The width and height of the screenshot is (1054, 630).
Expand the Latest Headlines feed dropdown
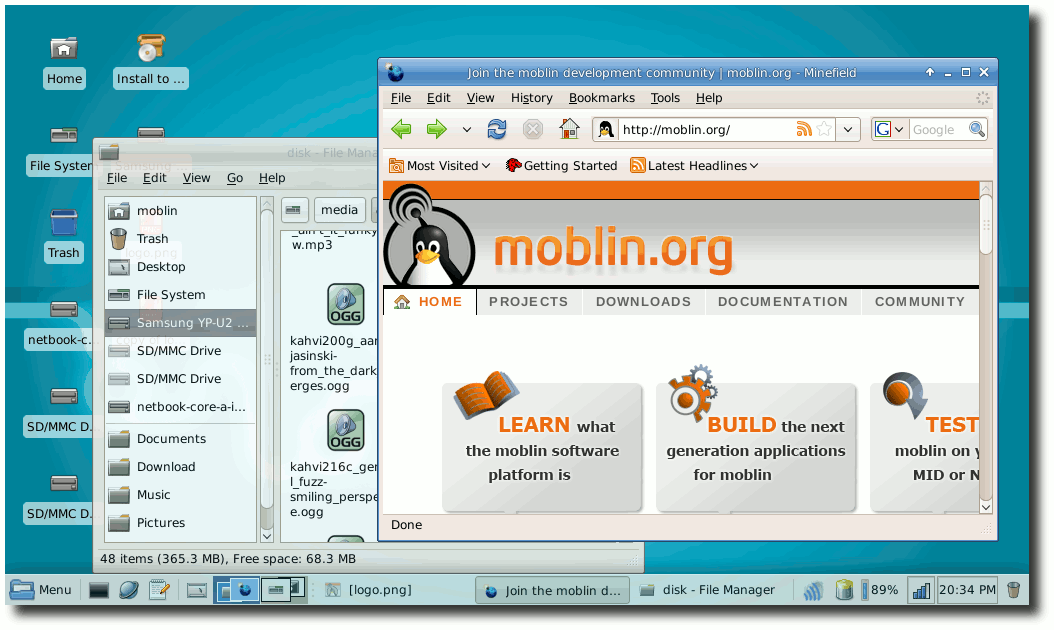tap(694, 165)
